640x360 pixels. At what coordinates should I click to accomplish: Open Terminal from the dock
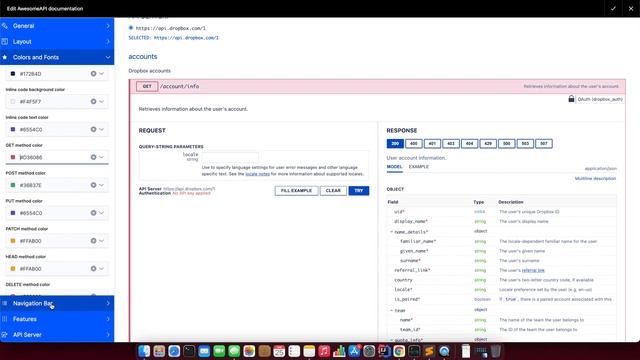click(x=189, y=351)
